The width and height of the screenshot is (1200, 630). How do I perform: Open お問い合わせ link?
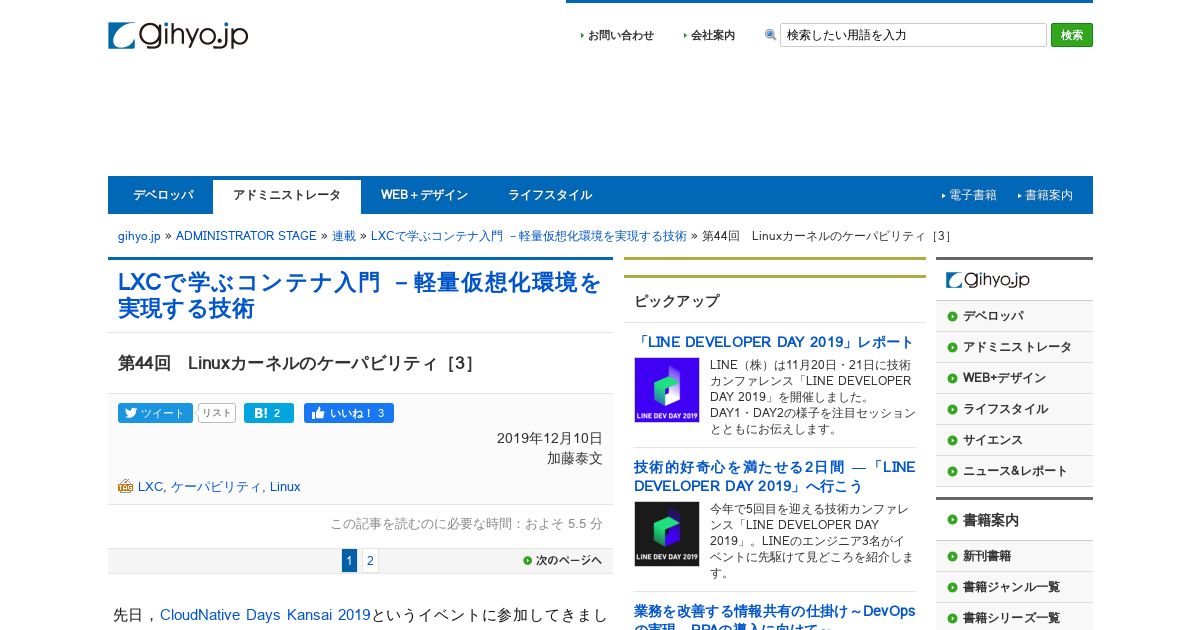[x=620, y=35]
